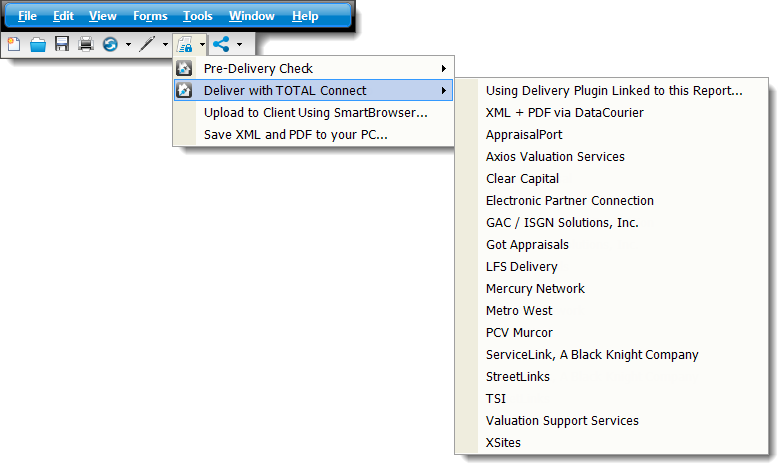Viewport: 778px width, 464px height.
Task: Open the dropdown arrow beside the Sync icon
Action: click(128, 44)
